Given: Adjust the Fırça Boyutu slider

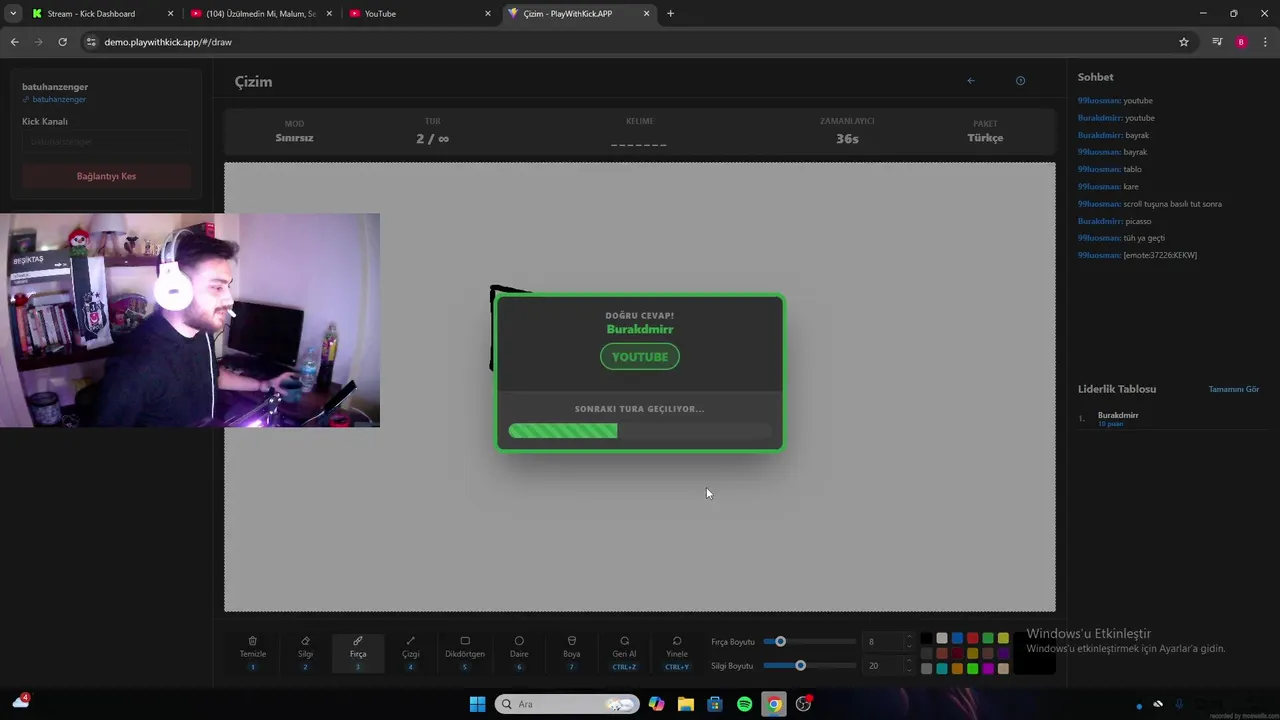Looking at the screenshot, I should coord(809,642).
